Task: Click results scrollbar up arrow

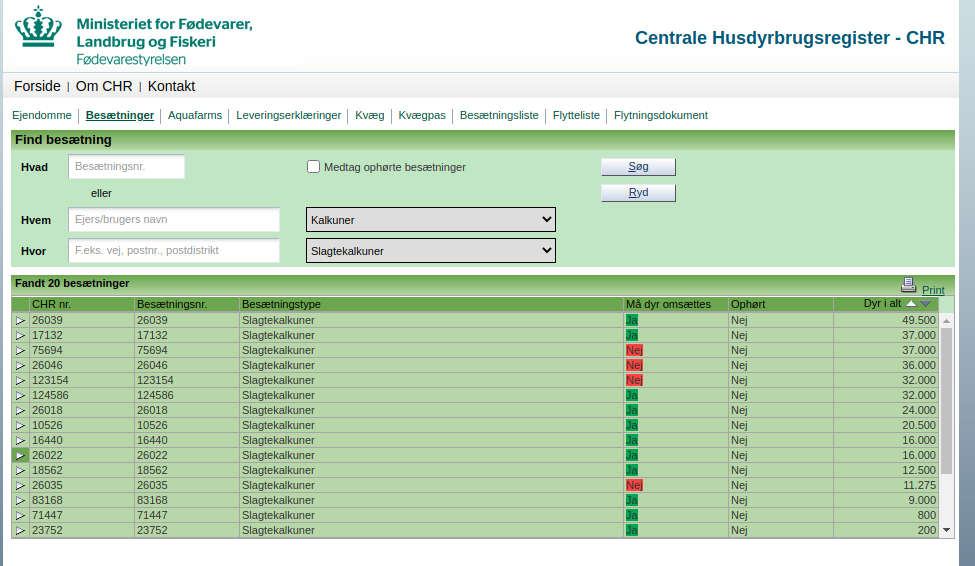Action: pyautogui.click(x=946, y=321)
